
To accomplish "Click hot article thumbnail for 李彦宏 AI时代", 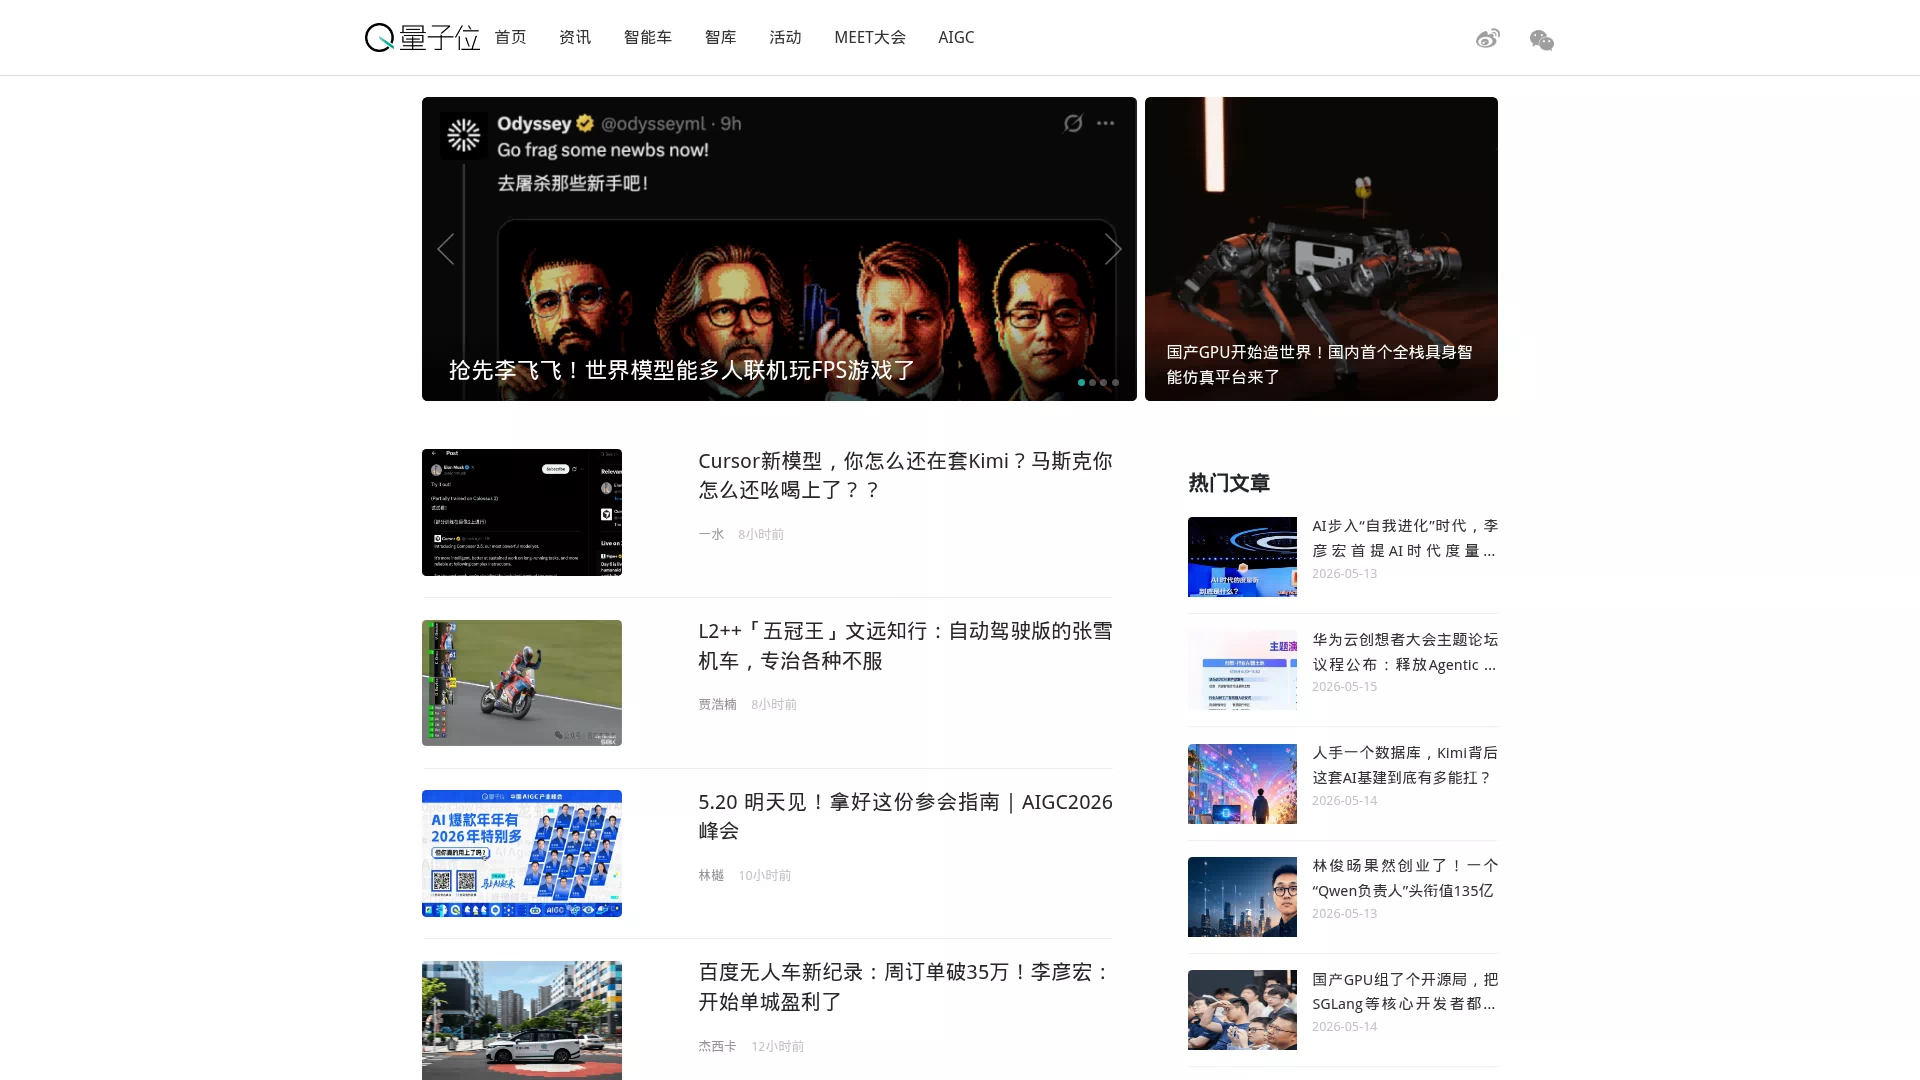I will 1242,557.
